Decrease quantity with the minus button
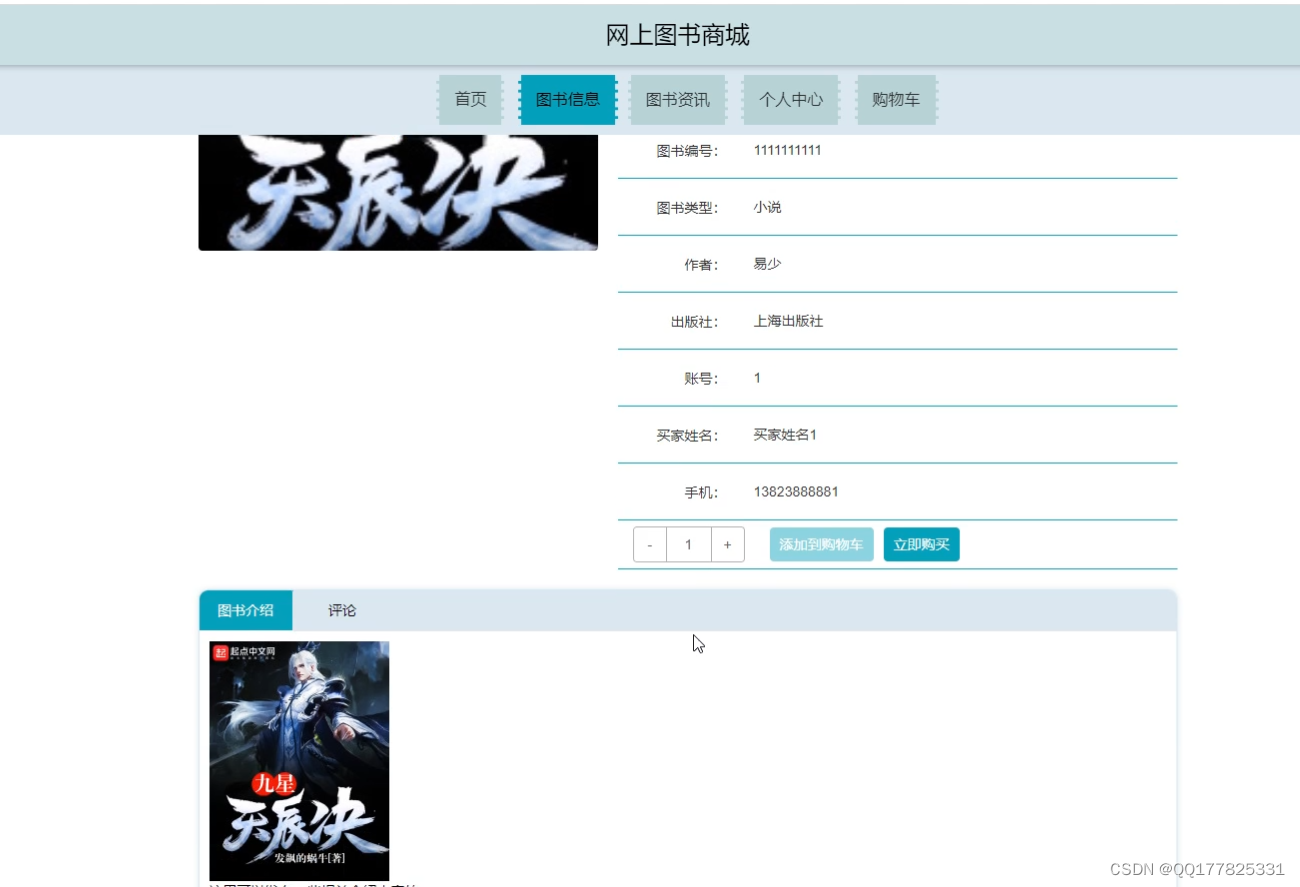The image size is (1300, 887). coord(650,545)
